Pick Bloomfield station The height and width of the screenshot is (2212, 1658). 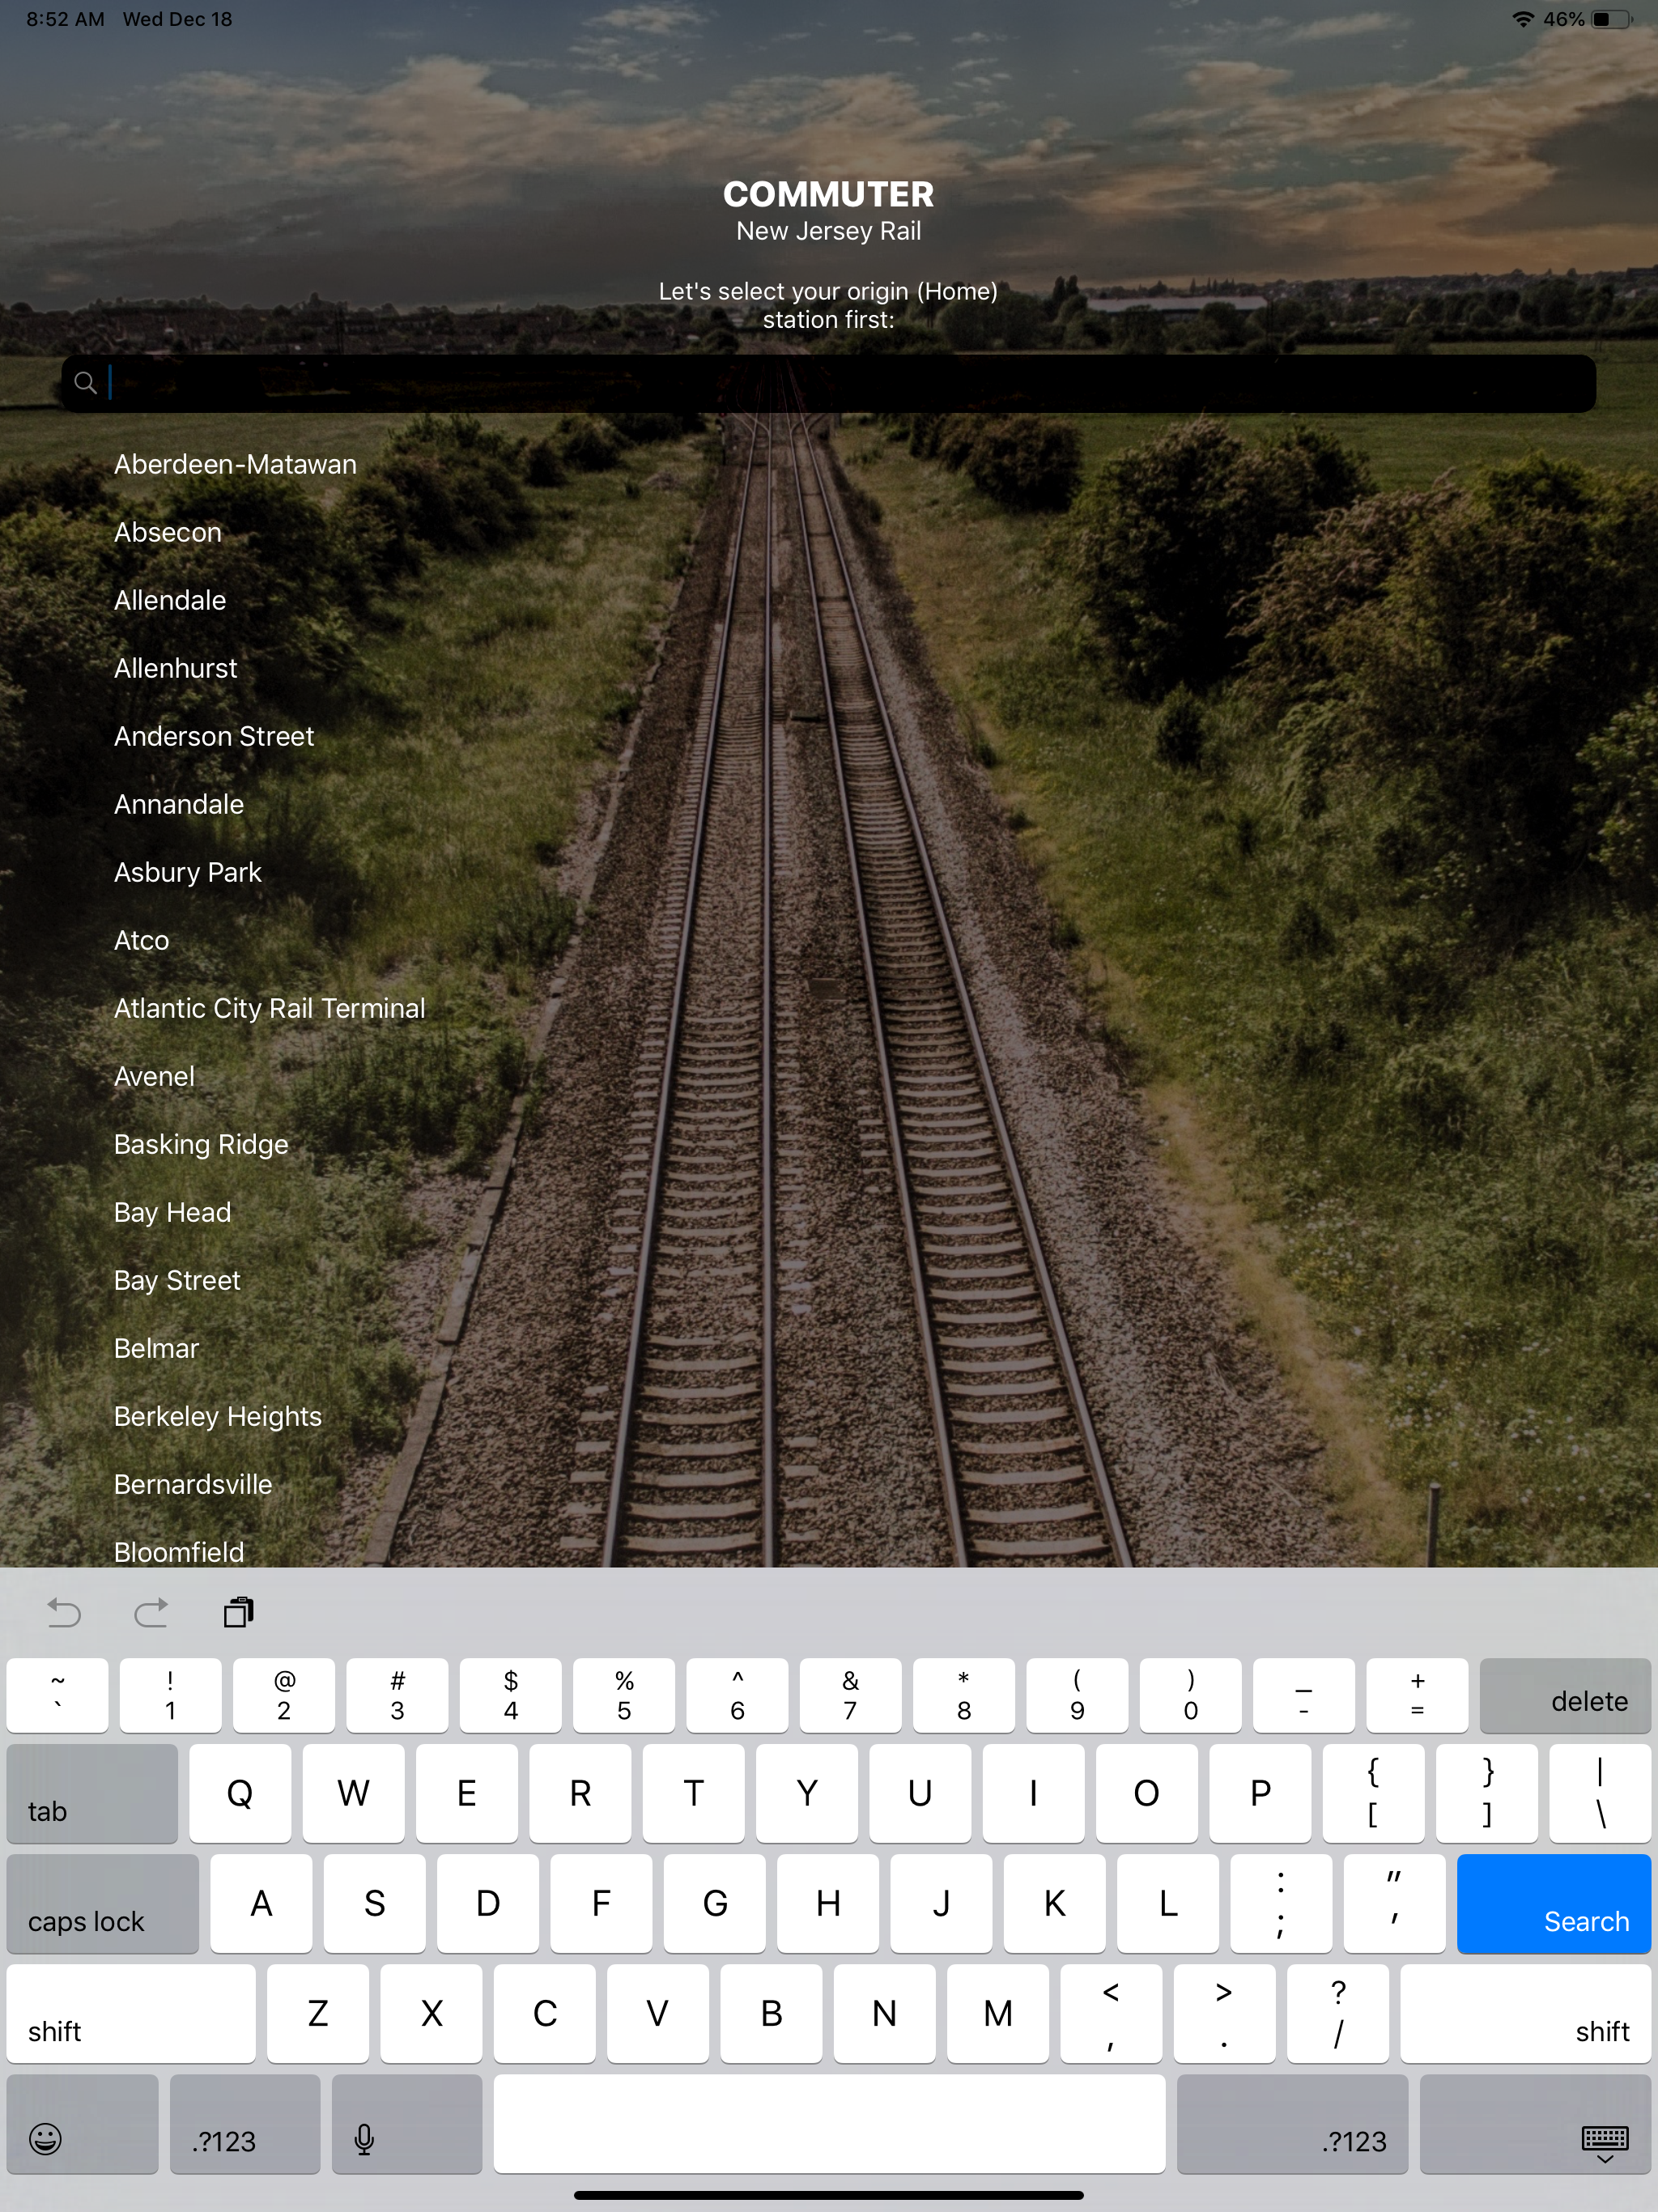point(179,1552)
